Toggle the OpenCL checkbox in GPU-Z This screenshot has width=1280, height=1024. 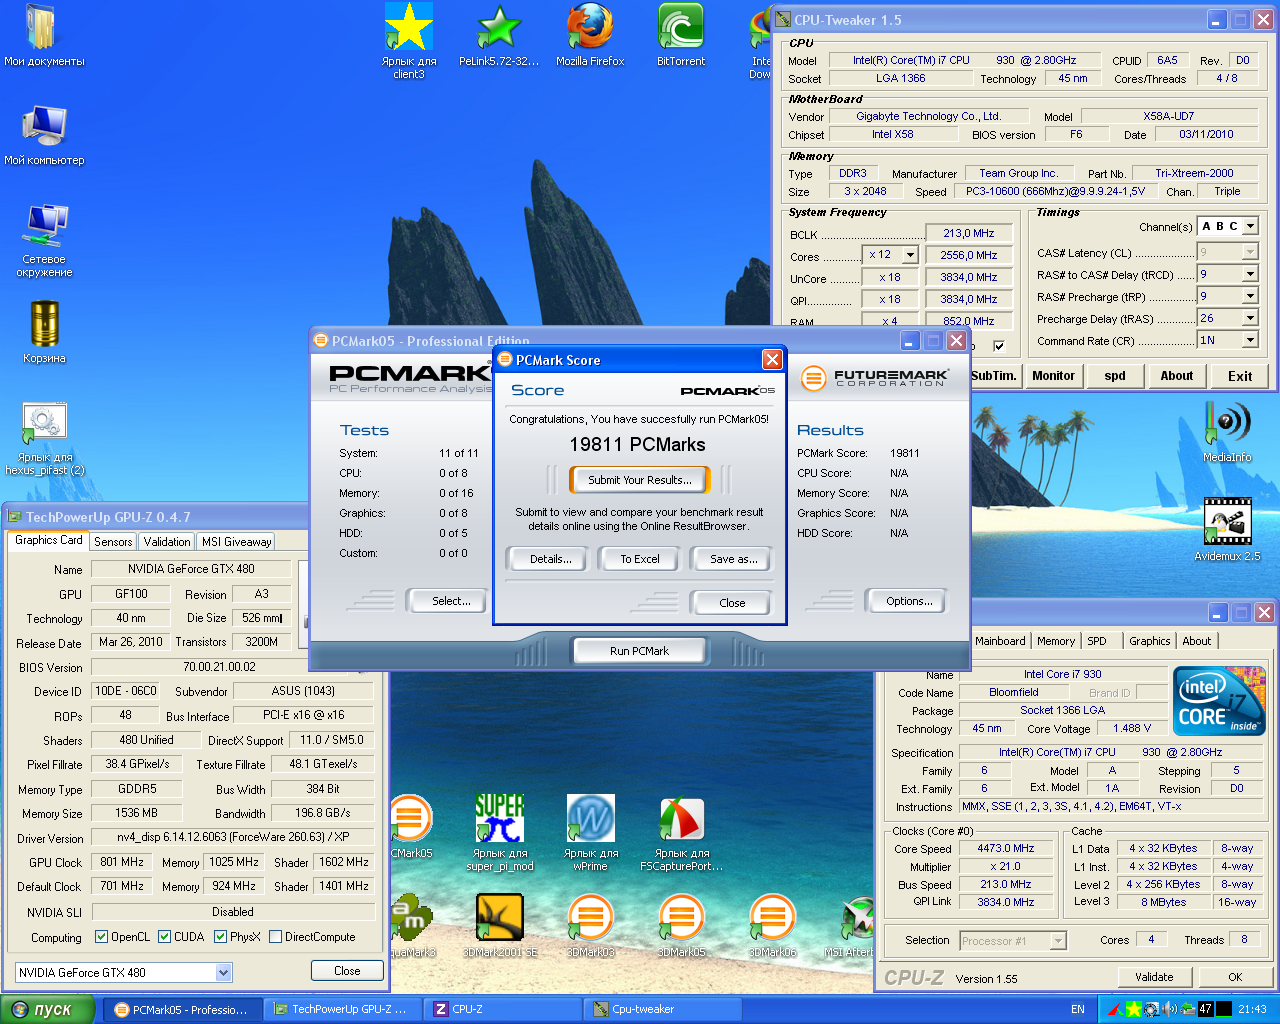(101, 937)
